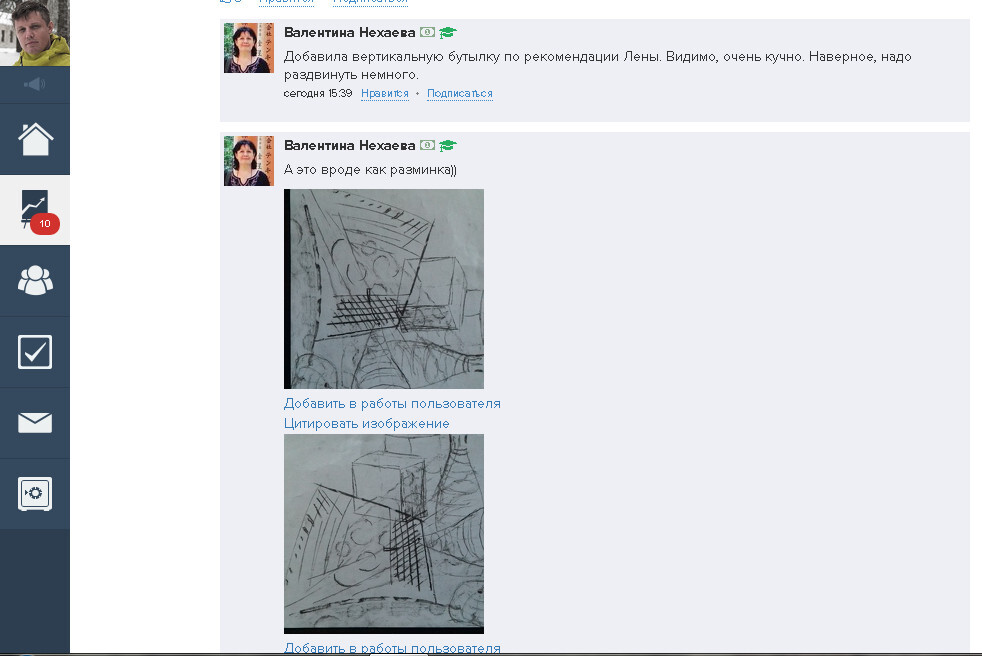
Task: Click Нравится link under first comment
Action: pos(385,93)
